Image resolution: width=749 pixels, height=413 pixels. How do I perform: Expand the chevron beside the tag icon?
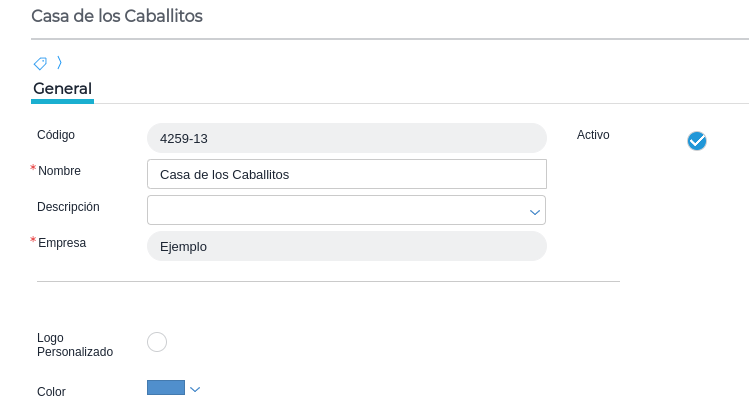[59, 63]
